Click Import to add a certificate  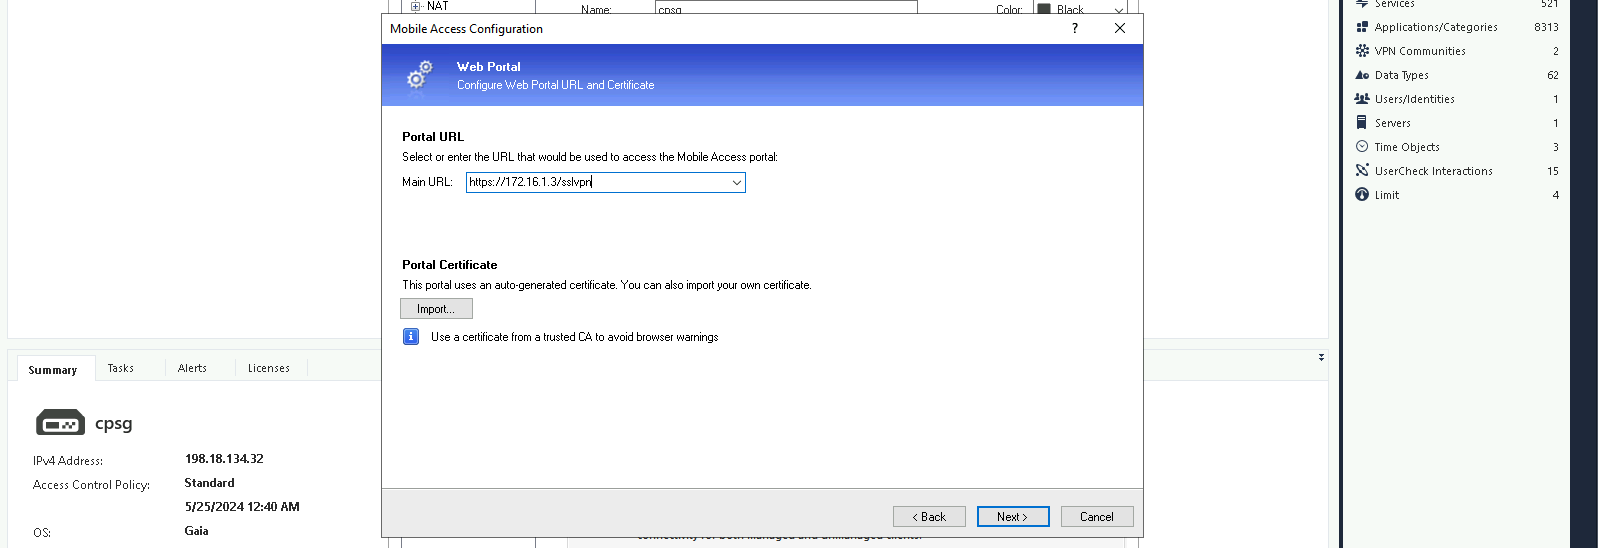436,309
